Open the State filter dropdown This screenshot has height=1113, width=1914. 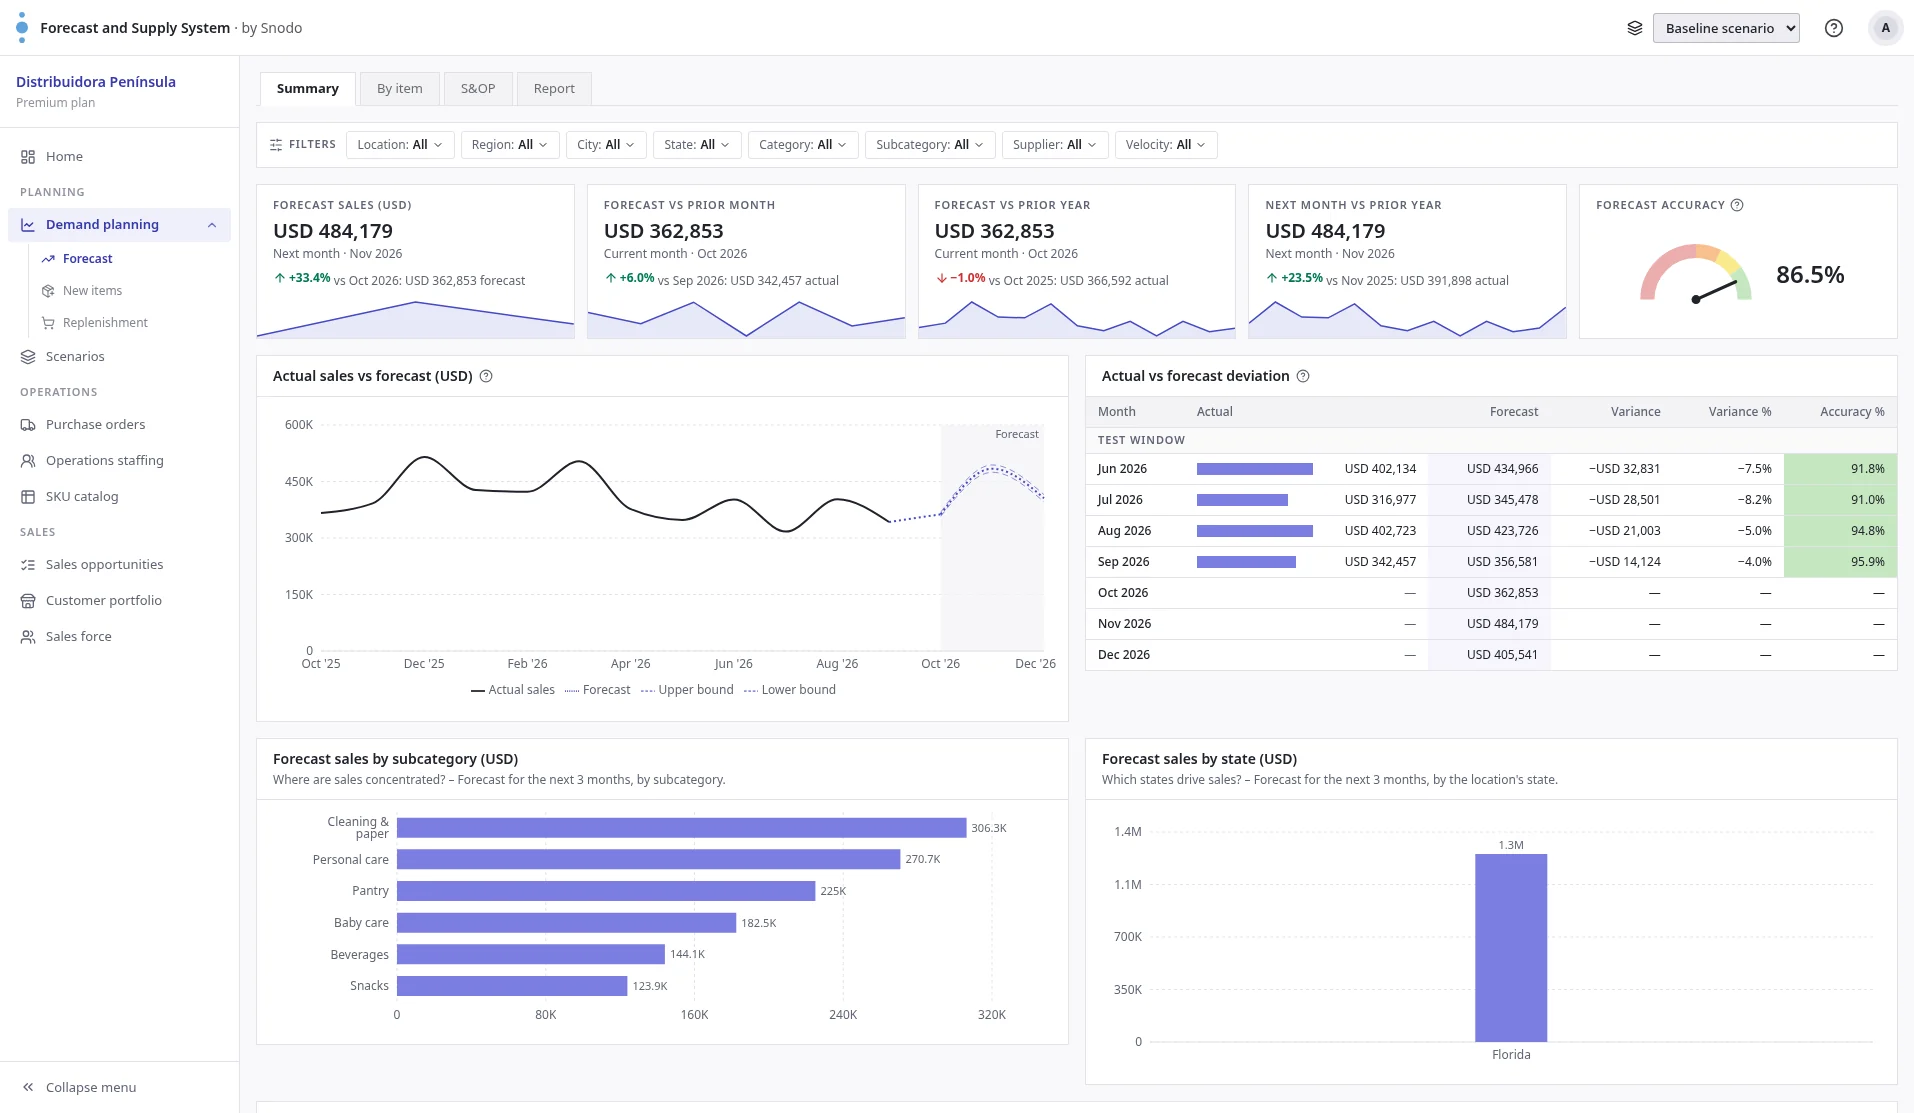click(697, 145)
